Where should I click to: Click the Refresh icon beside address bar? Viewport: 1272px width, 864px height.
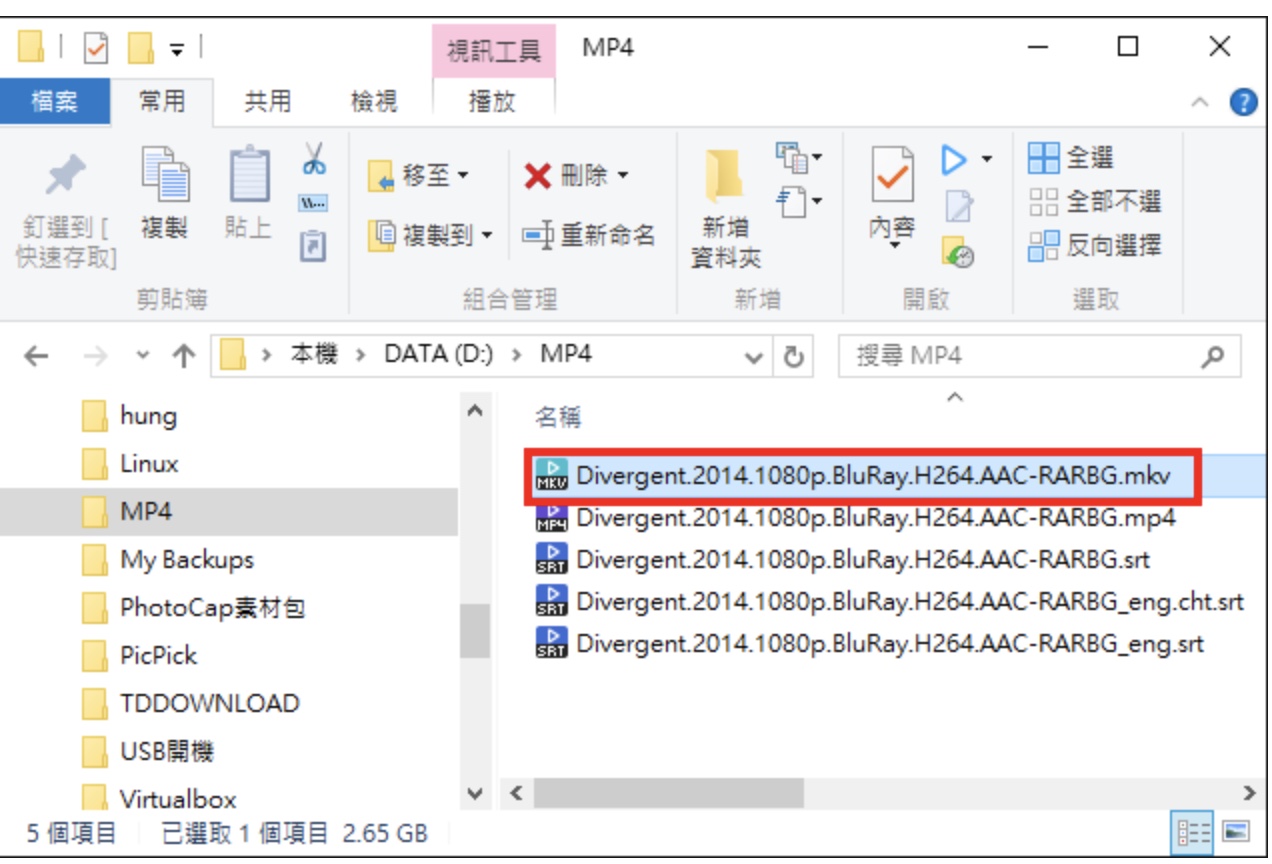(x=793, y=357)
